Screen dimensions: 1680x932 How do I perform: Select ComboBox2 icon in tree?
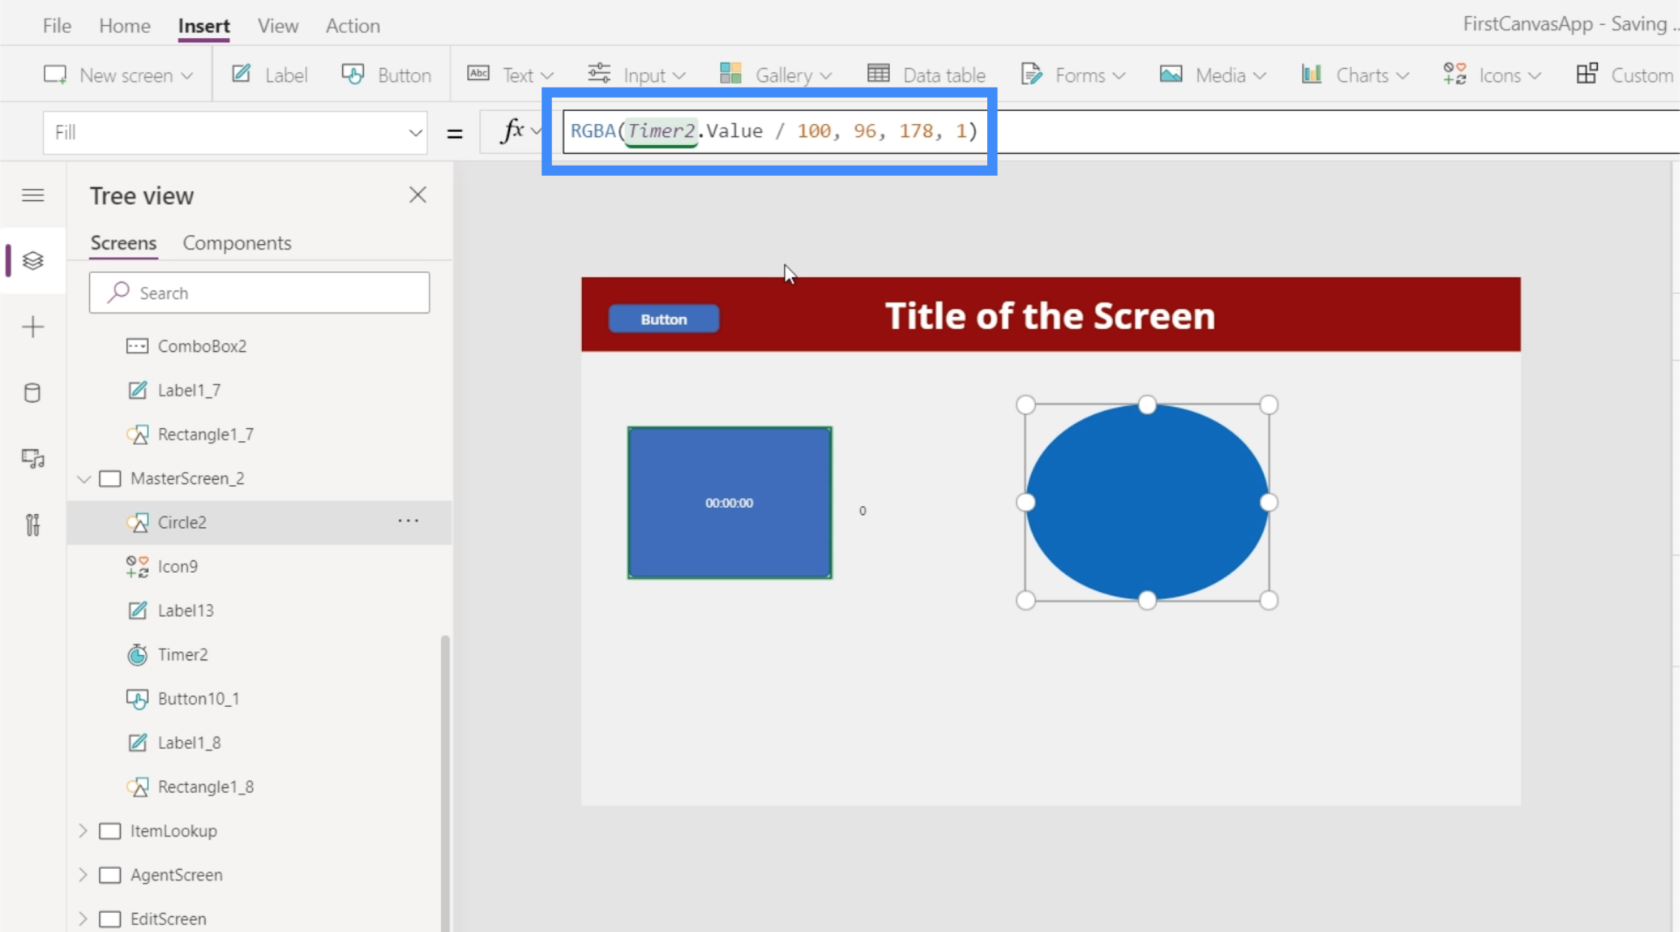coord(138,346)
